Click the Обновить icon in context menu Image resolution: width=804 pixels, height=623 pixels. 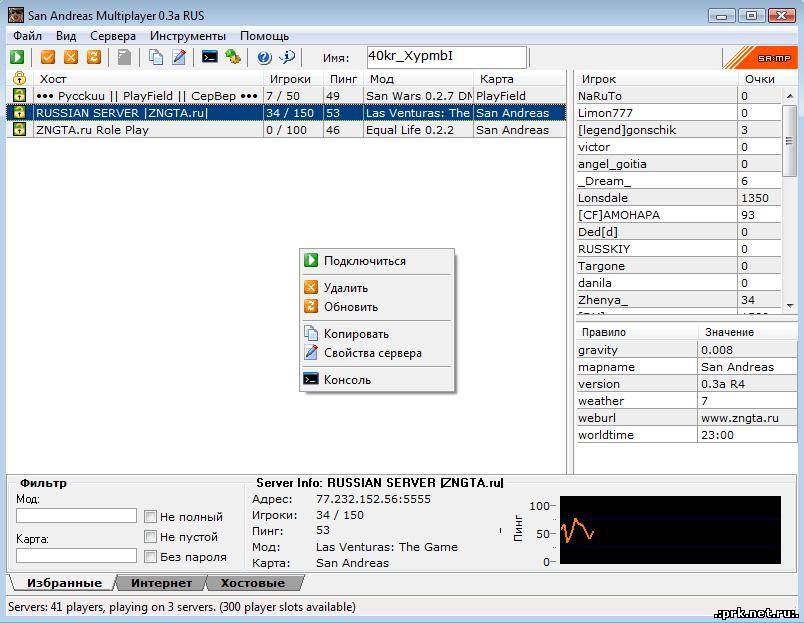311,306
